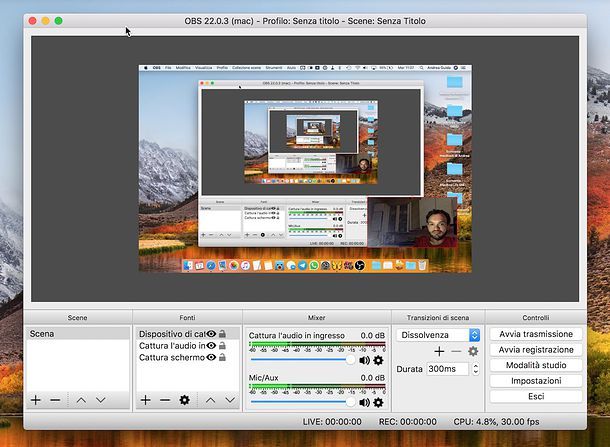Image resolution: width=610 pixels, height=447 pixels.
Task: Click Avvia registrazione button
Action: (536, 349)
